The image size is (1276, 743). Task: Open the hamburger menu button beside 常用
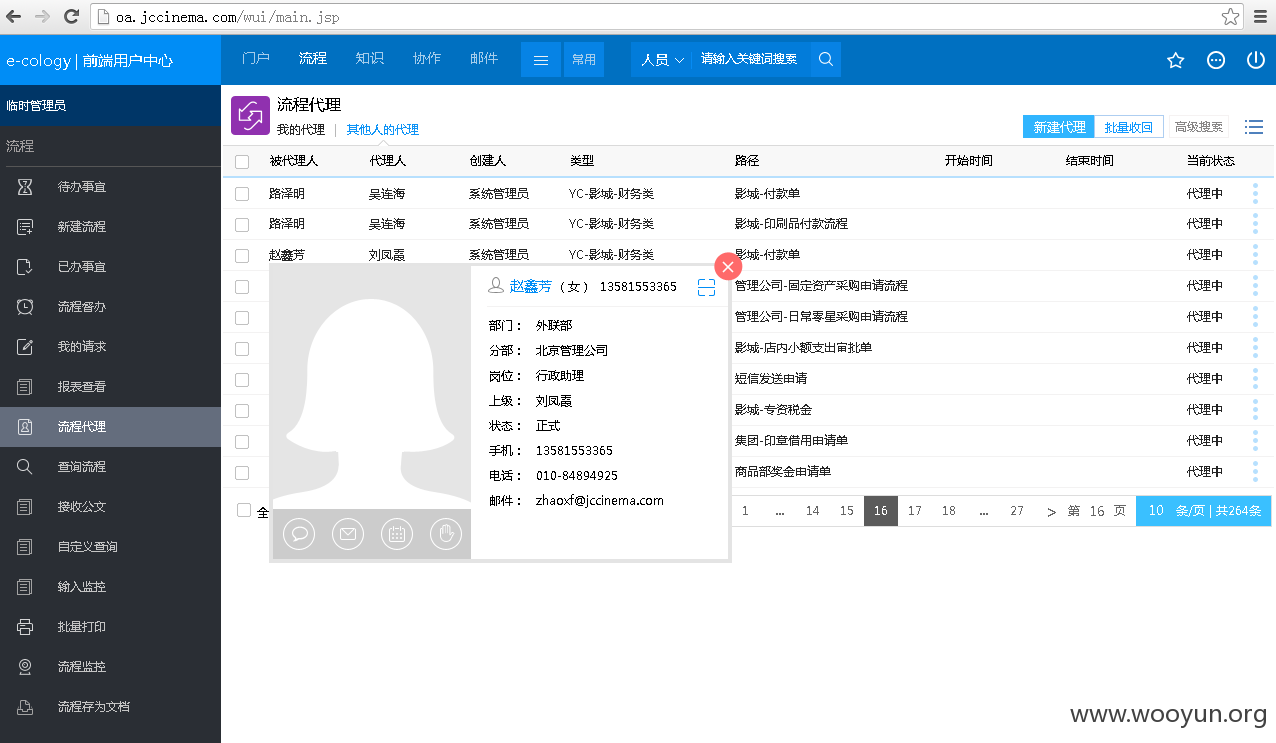[x=541, y=59]
